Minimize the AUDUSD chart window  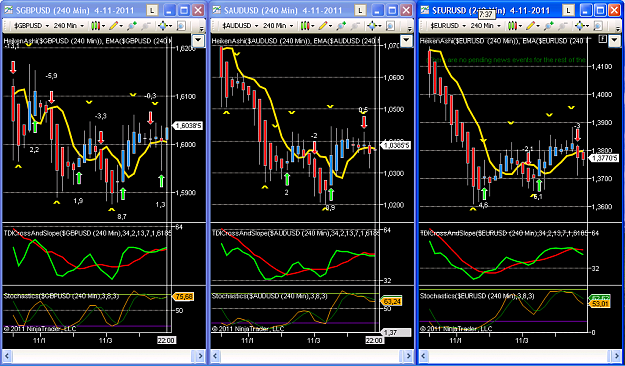point(379,10)
